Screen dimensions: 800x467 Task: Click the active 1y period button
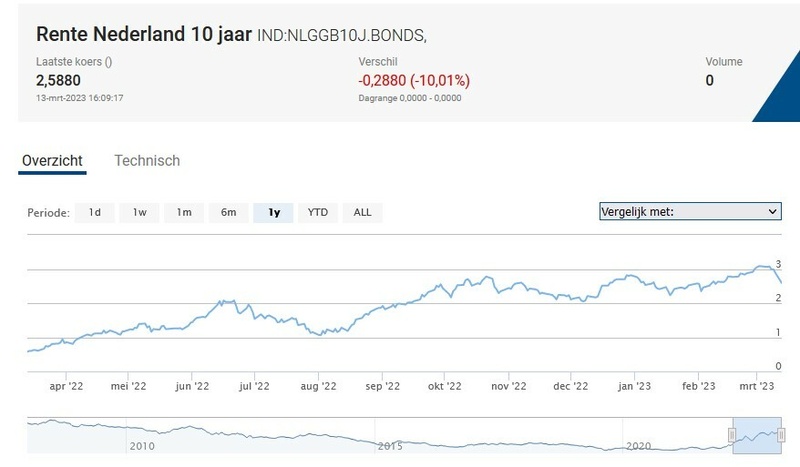(273, 212)
